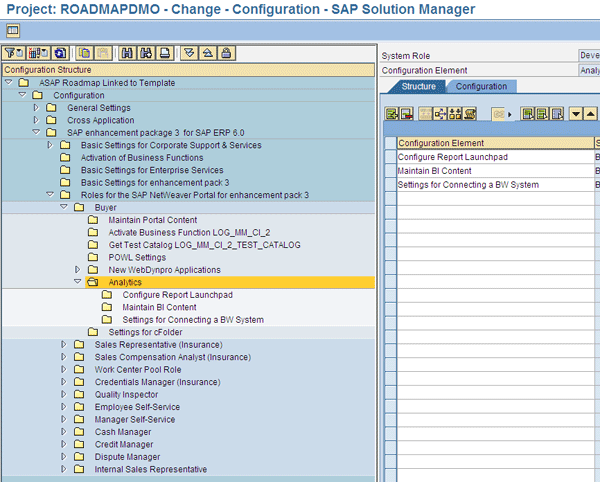Select Activation of Business Functions node
The width and height of the screenshot is (600, 482).
point(142,158)
